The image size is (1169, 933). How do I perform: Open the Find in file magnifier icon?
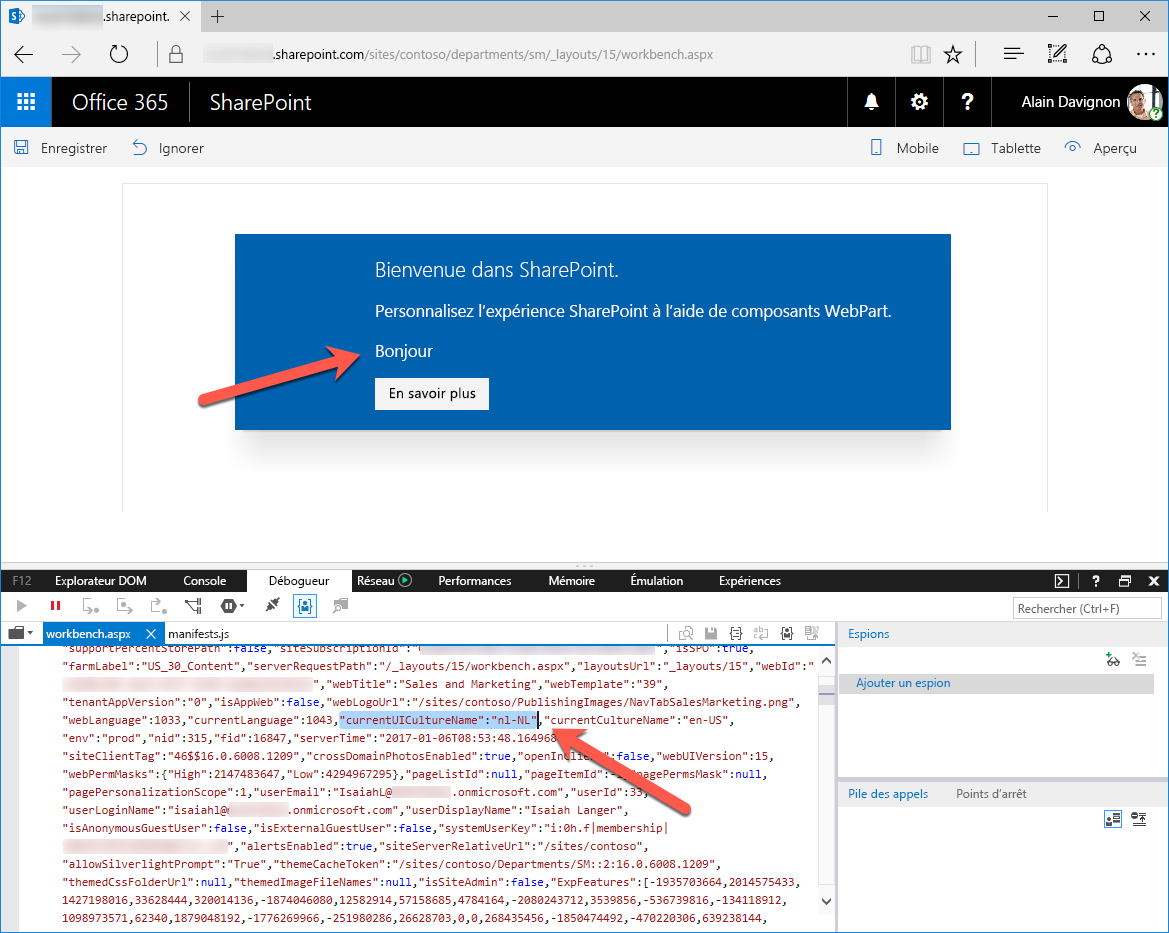pyautogui.click(x=686, y=634)
